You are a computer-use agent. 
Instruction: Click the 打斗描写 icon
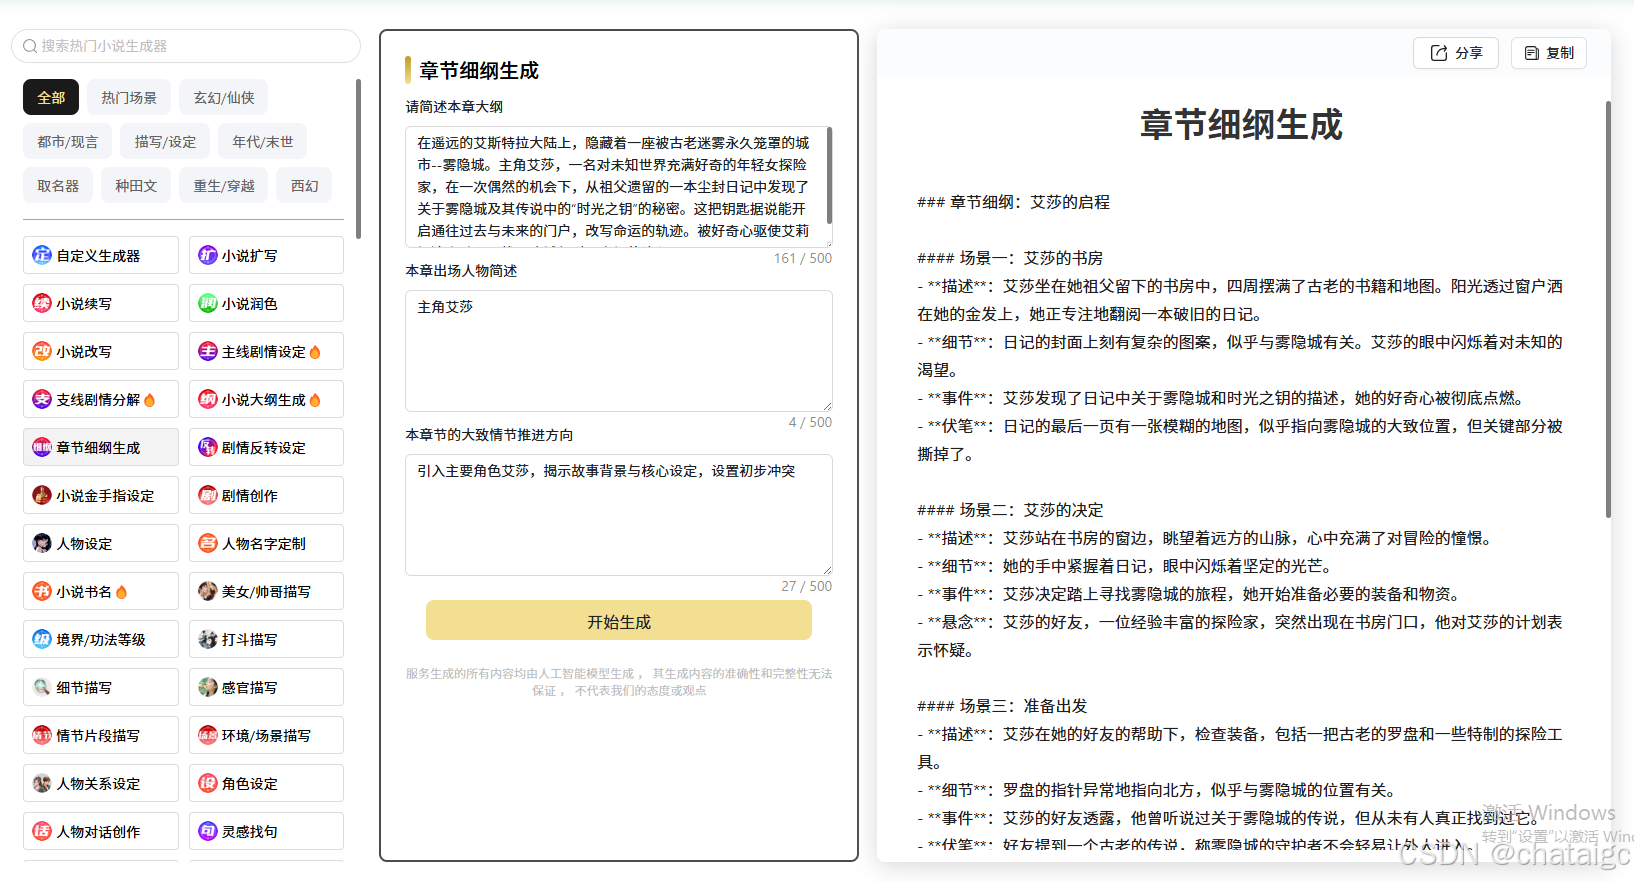click(x=208, y=639)
